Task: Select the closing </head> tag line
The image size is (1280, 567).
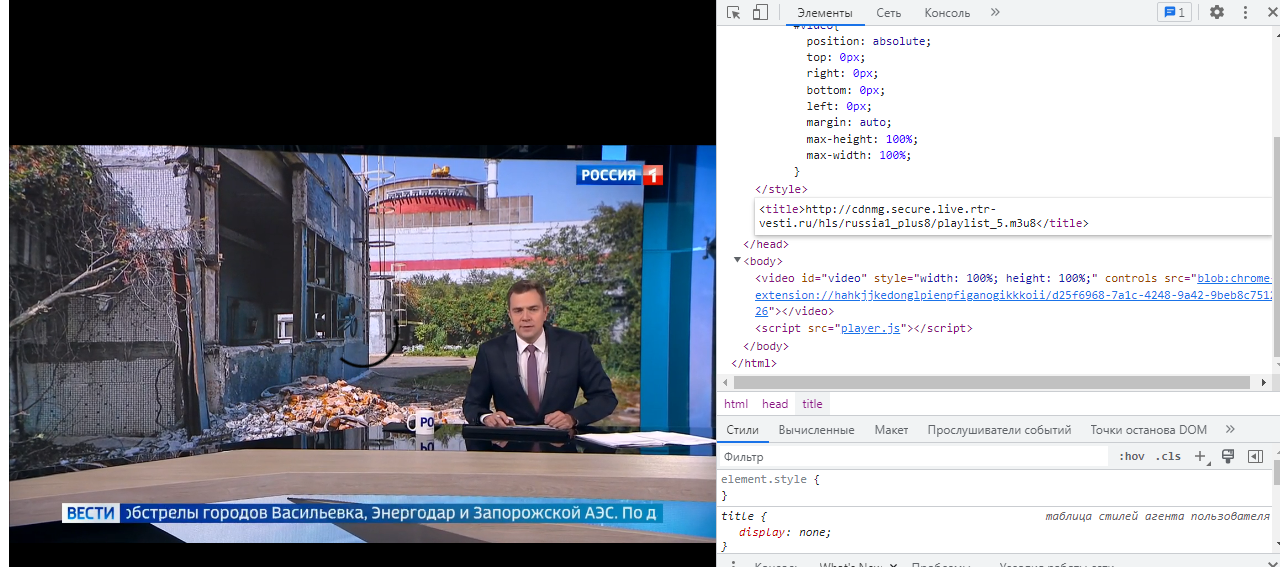Action: coord(766,244)
